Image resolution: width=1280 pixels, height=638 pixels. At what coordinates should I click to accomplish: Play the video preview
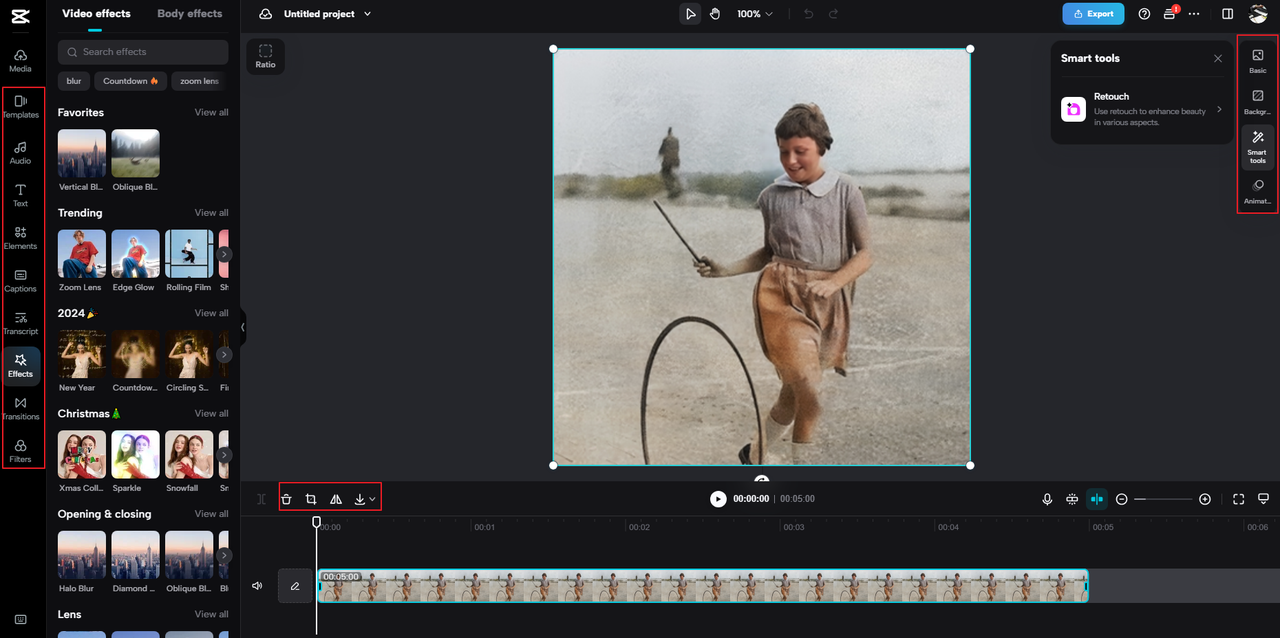tap(718, 498)
